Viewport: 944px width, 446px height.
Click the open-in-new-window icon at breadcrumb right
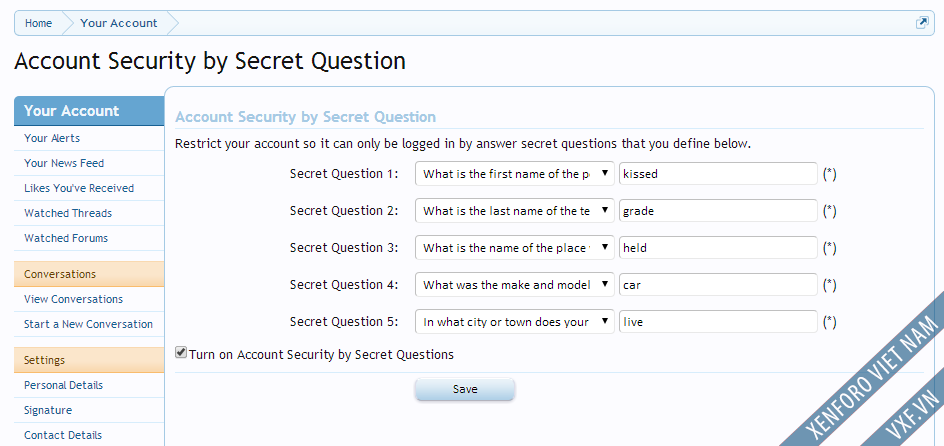click(922, 23)
